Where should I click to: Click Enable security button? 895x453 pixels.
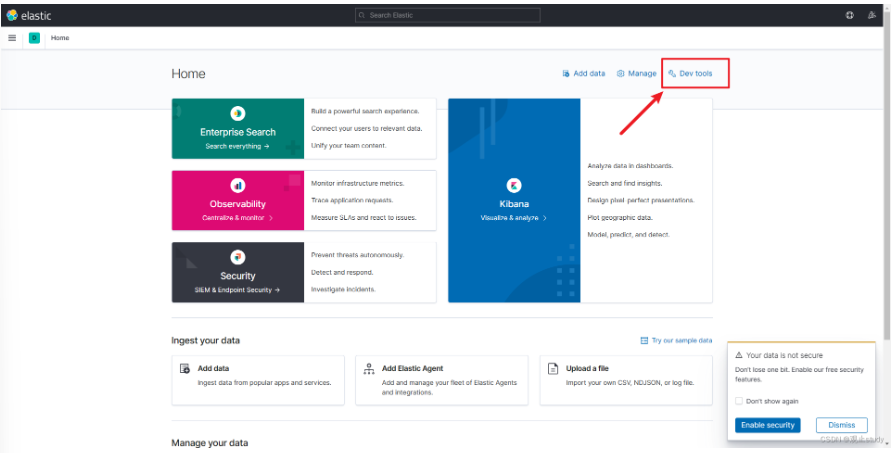coord(768,425)
